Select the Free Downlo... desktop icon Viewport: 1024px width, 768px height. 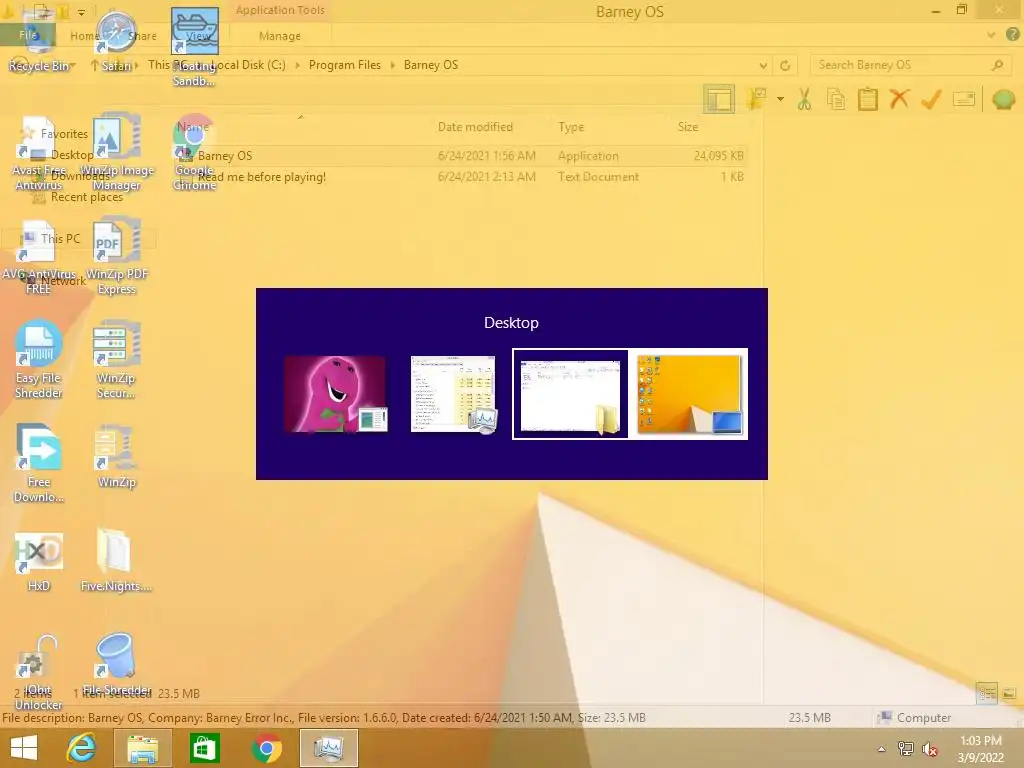tap(39, 464)
